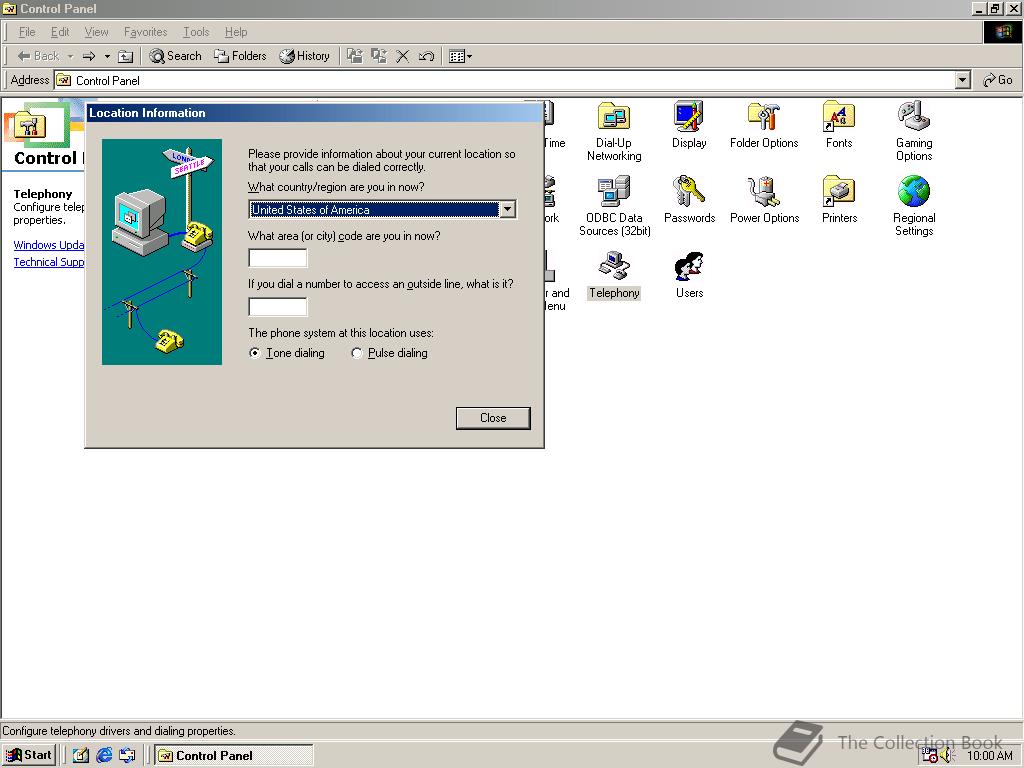Open the Folder Options icon
This screenshot has height=768, width=1024.
(764, 125)
